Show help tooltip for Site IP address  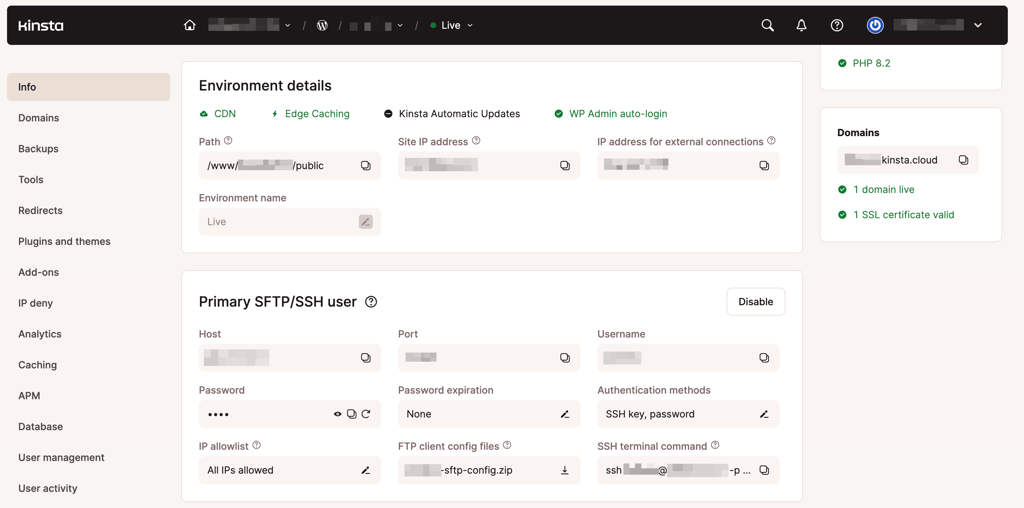(476, 140)
